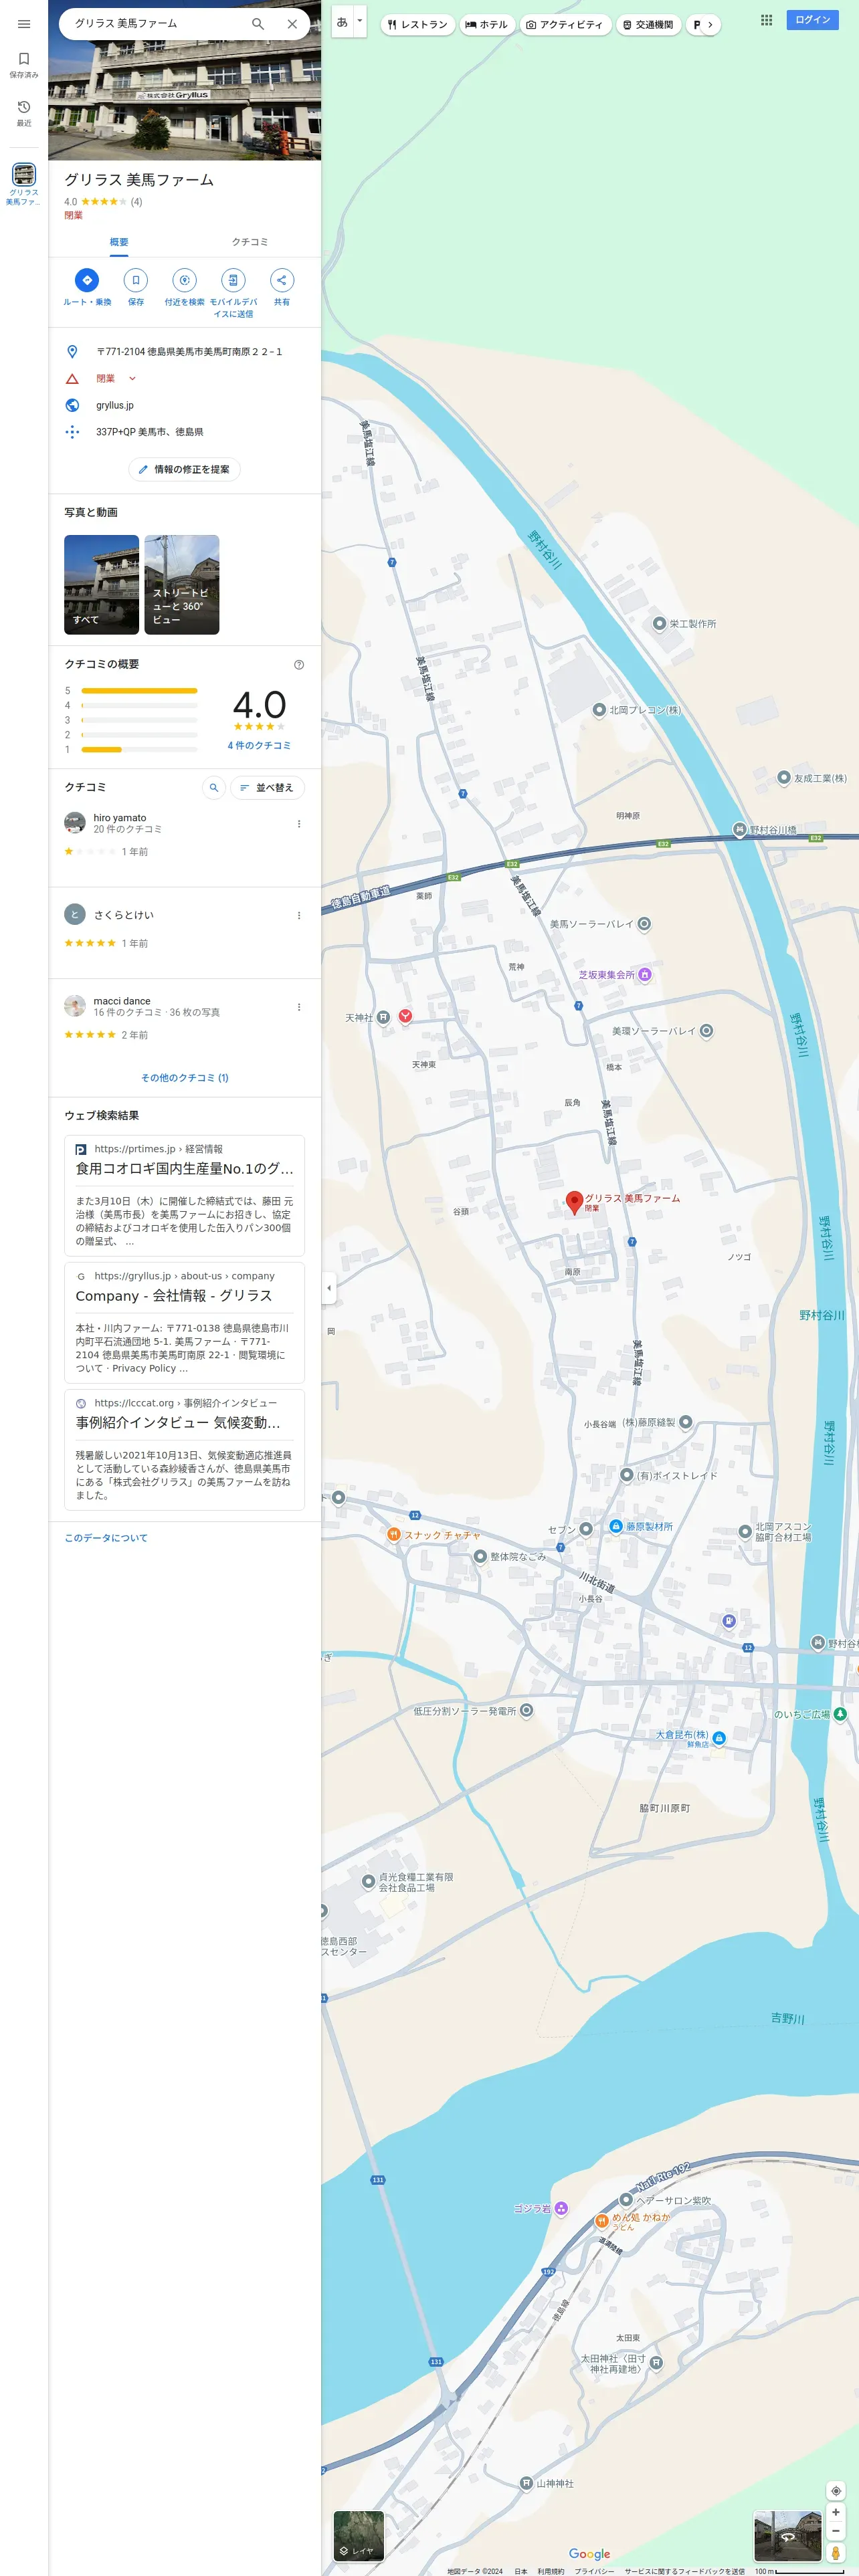The height and width of the screenshot is (2576, 859).
Task: Open the hamburger main menu
Action: coord(24,24)
